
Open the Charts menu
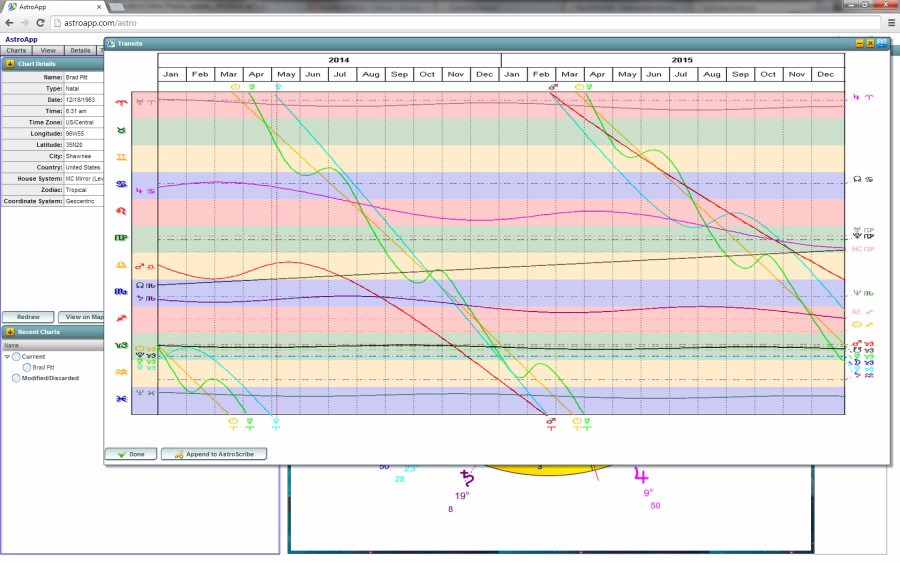16,50
